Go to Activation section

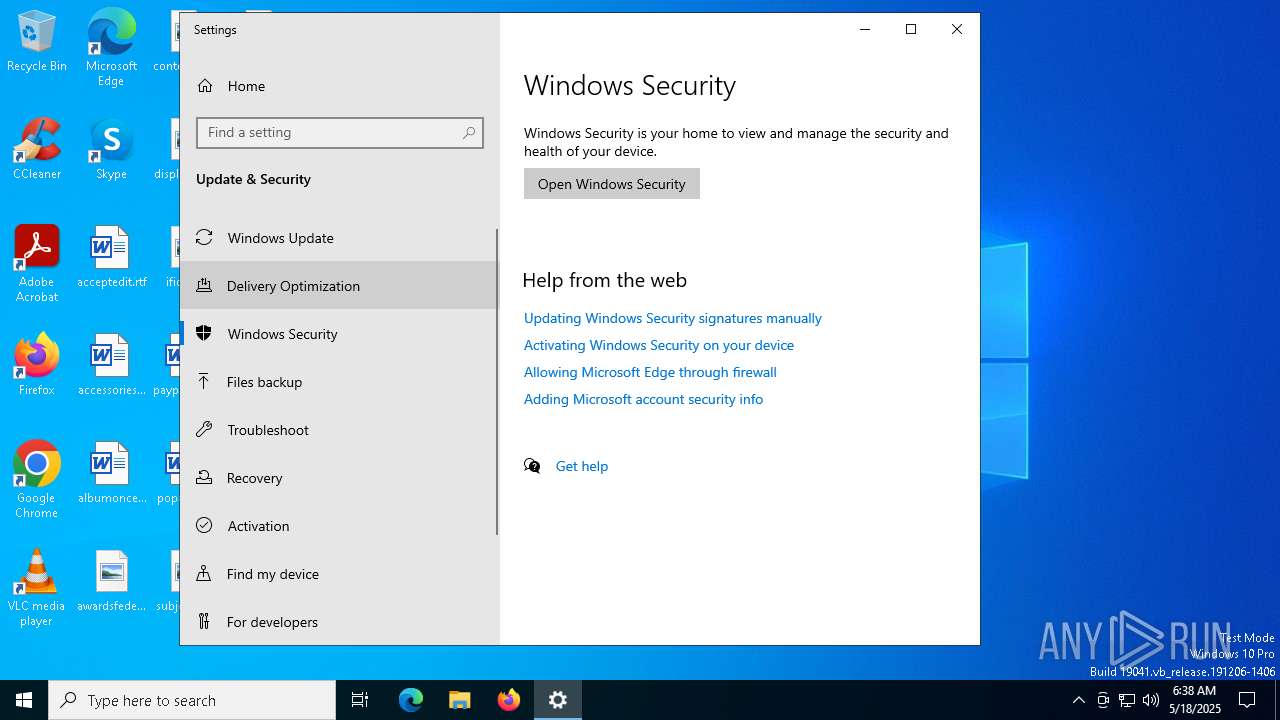click(x=339, y=525)
